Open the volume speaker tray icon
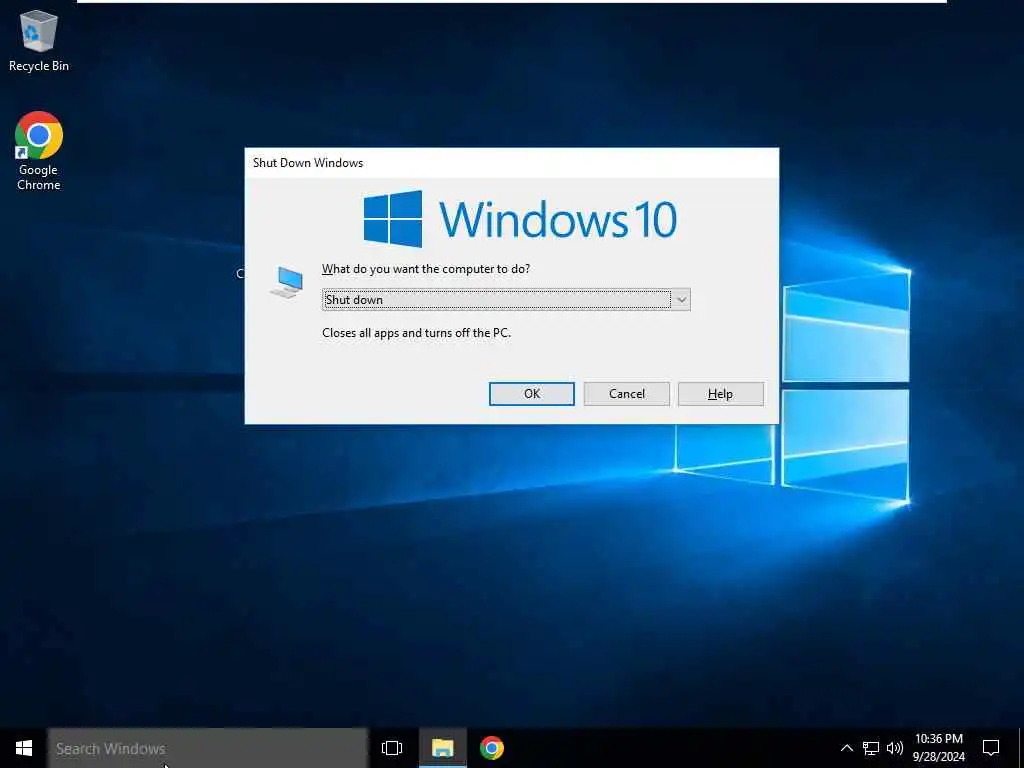1024x768 pixels. pyautogui.click(x=895, y=748)
